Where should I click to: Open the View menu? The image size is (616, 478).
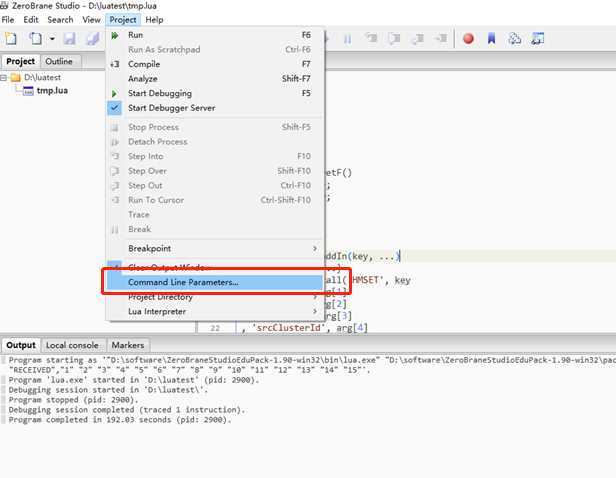pyautogui.click(x=91, y=20)
